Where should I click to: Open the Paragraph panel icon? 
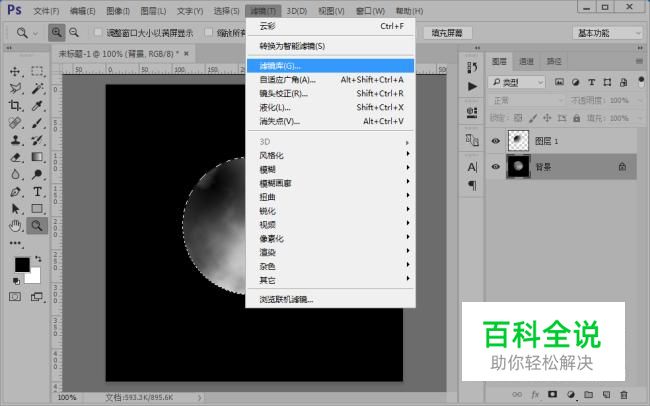coord(472,185)
